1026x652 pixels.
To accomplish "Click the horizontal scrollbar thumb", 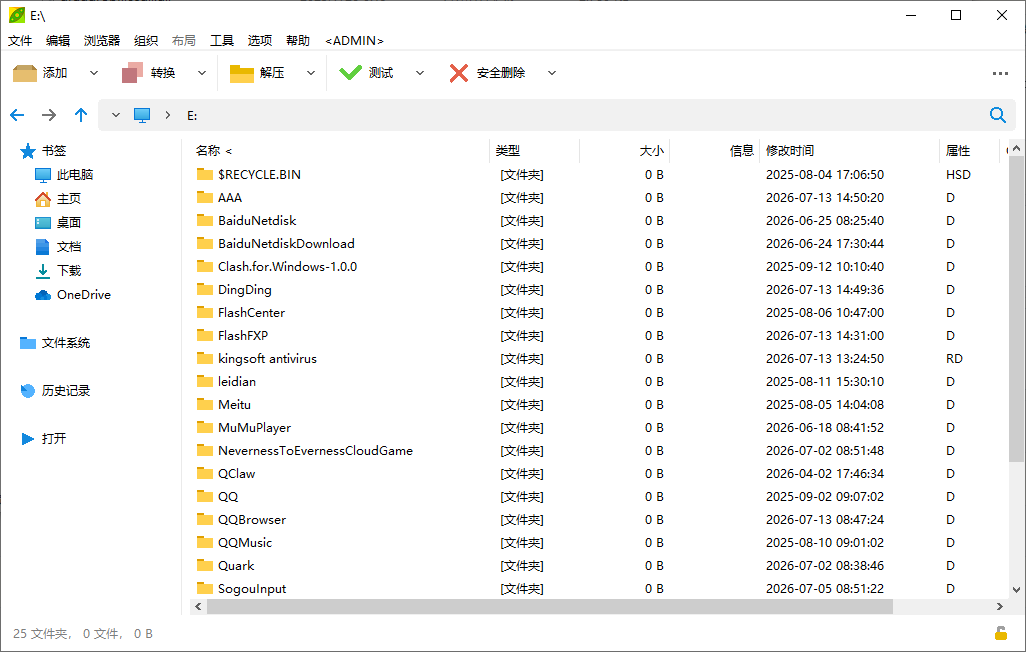I will point(550,607).
